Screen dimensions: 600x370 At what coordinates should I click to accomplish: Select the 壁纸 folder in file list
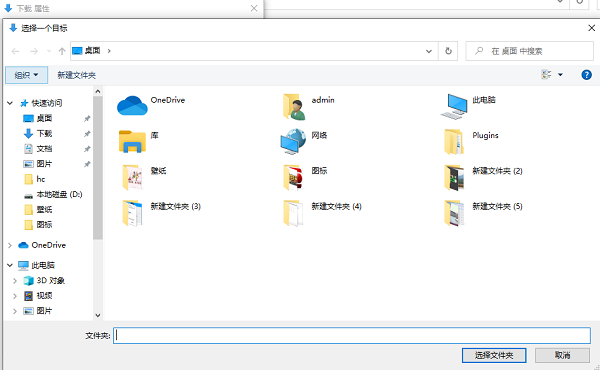(x=132, y=178)
